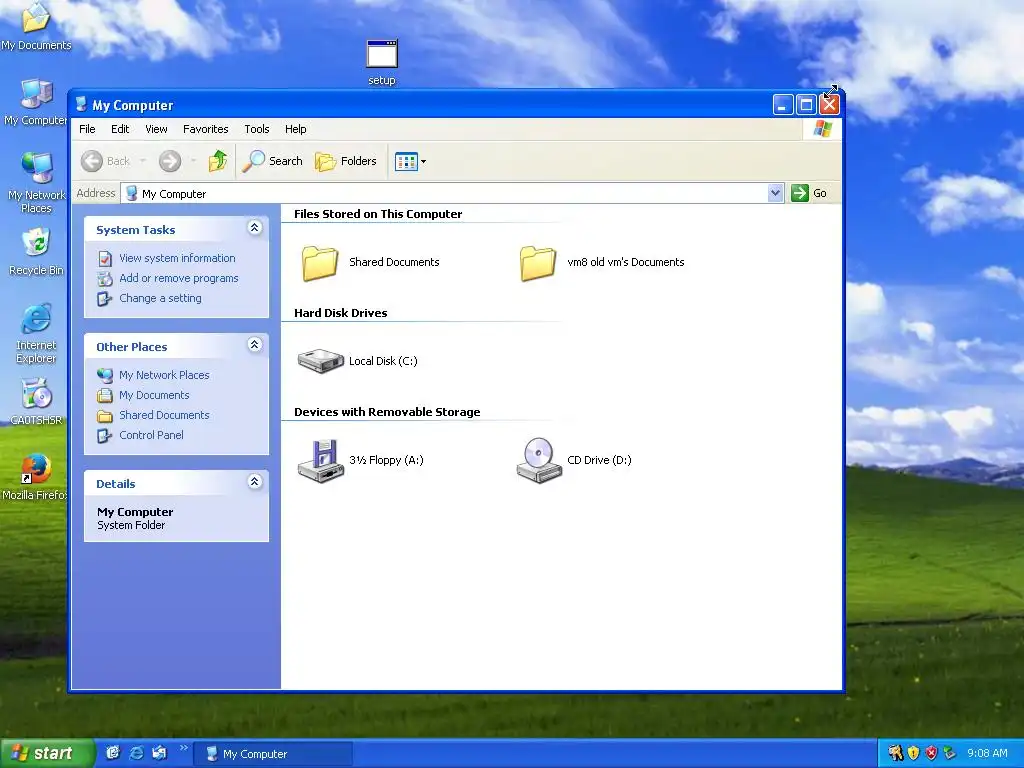1024x768 pixels.
Task: Open Shared Documents link in sidebar
Action: 164,415
